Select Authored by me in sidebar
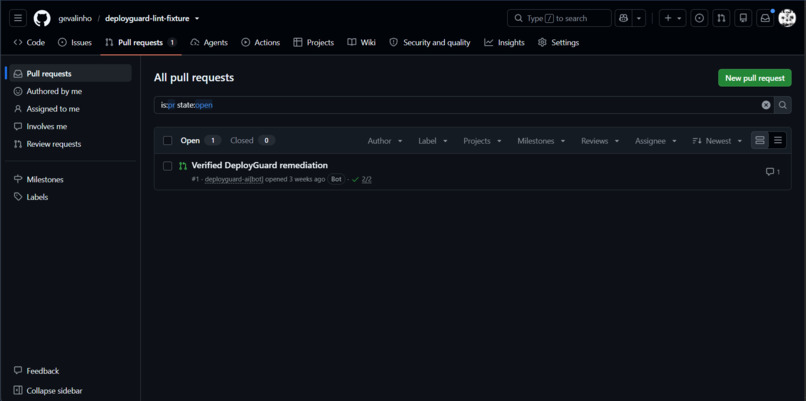 70,91
